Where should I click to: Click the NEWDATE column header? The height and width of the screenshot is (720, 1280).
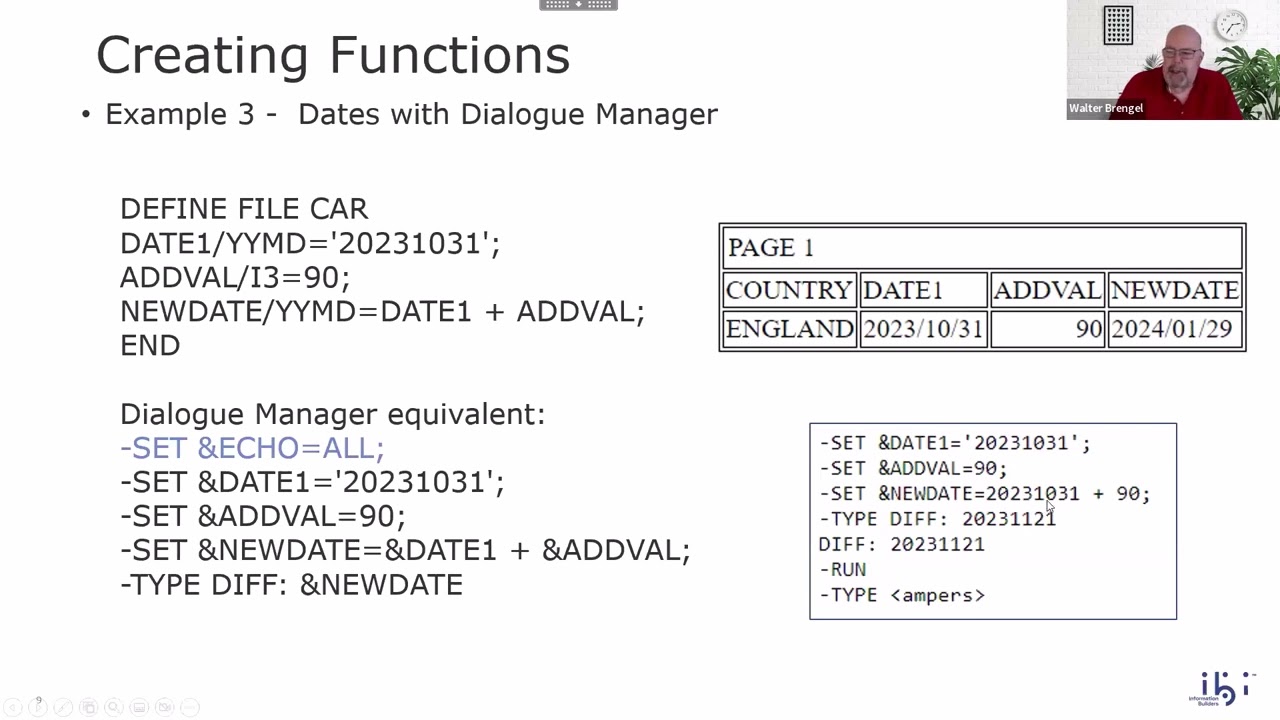[x=1174, y=290]
